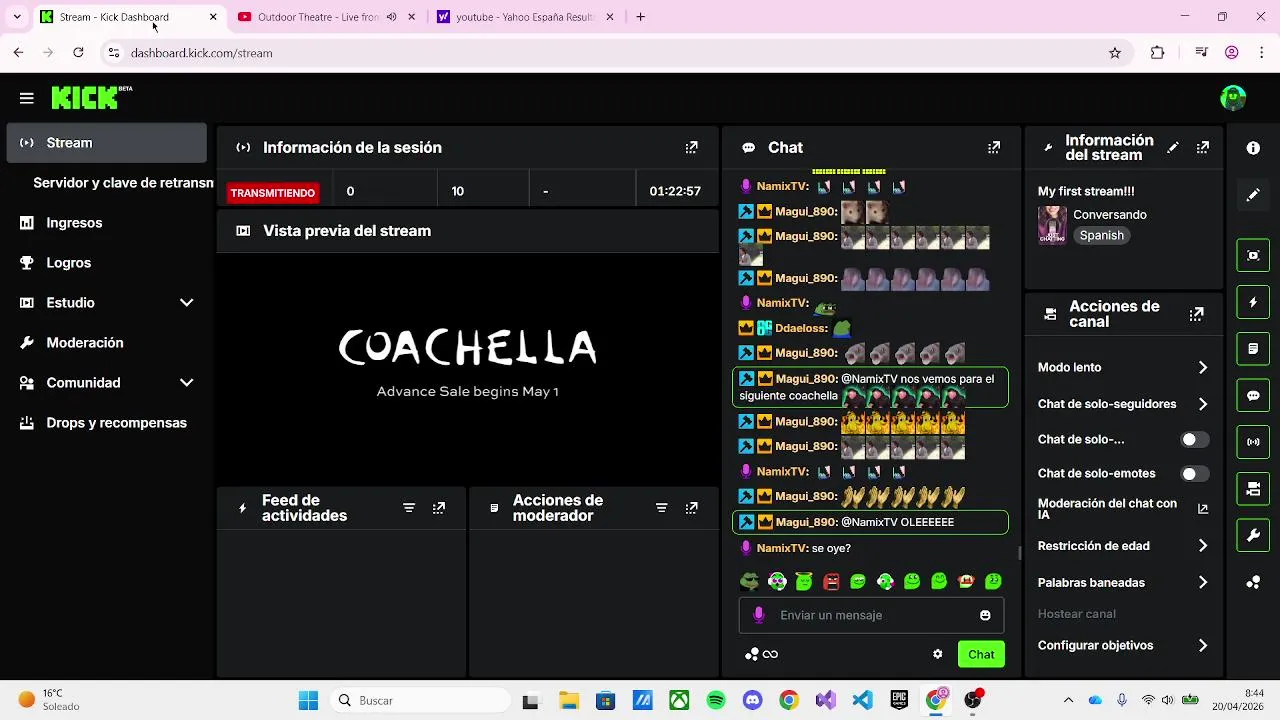Click the Spanish language tag
The width and height of the screenshot is (1280, 720).
(x=1101, y=236)
